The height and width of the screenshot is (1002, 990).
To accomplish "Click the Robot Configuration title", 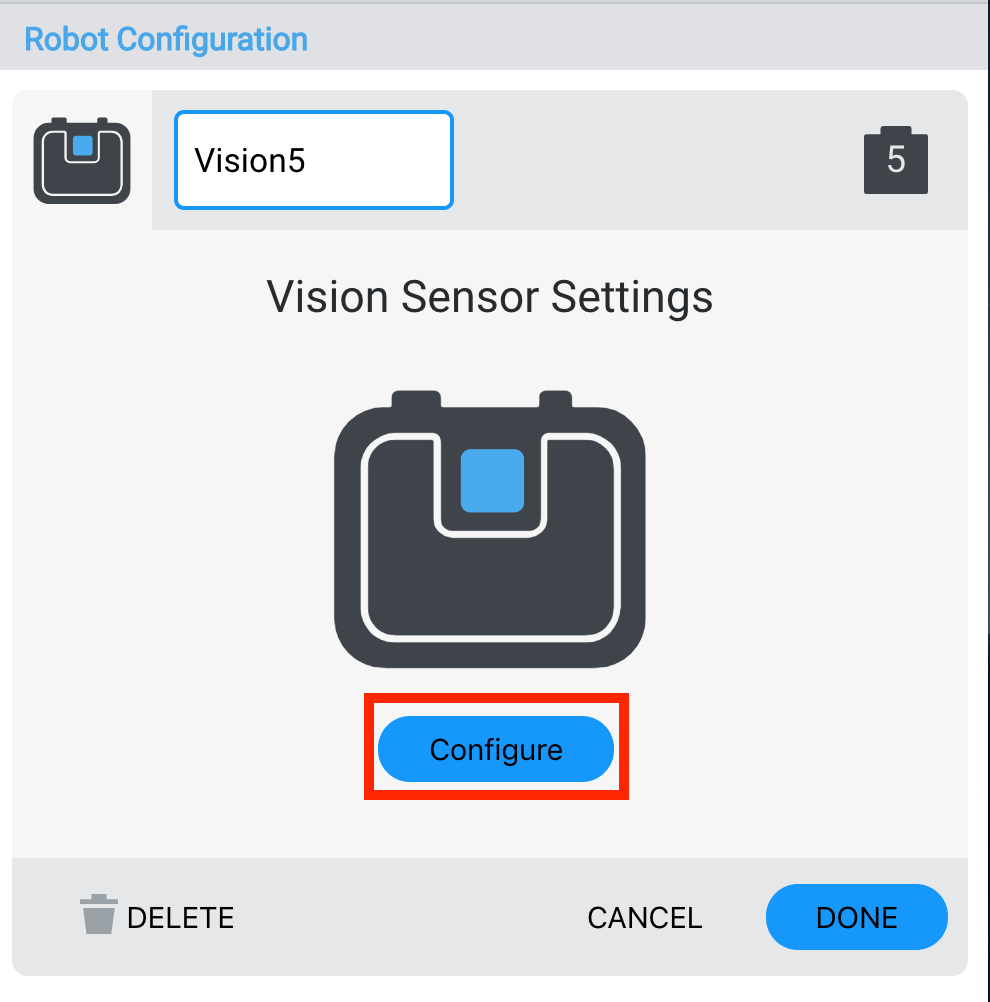I will (166, 38).
